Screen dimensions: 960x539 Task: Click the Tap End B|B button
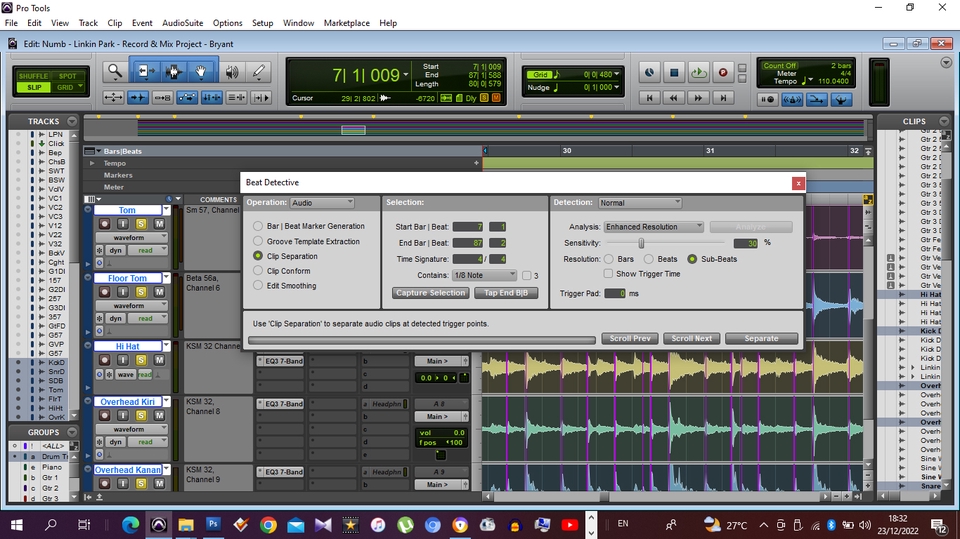tap(506, 293)
